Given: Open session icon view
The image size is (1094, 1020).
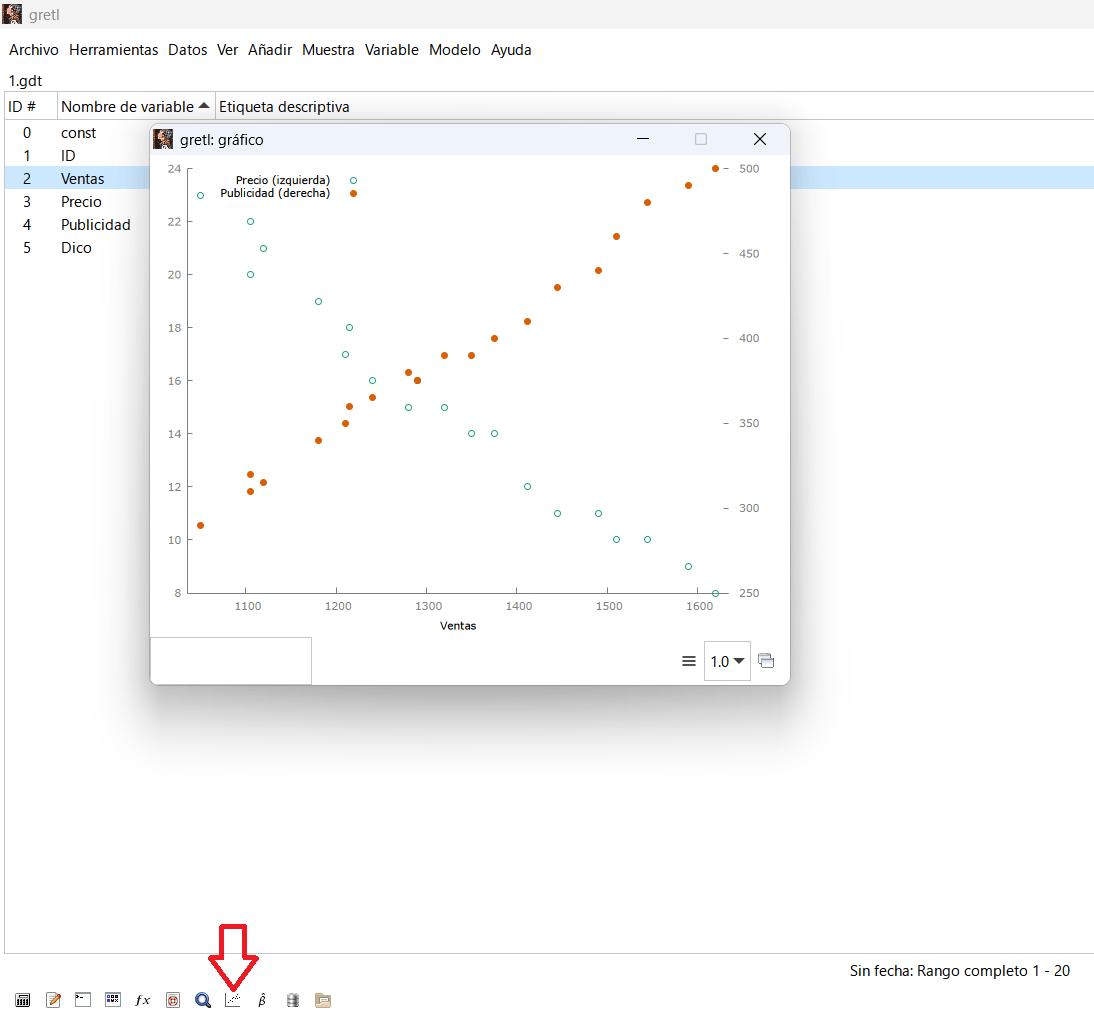Looking at the screenshot, I should click(x=113, y=1000).
